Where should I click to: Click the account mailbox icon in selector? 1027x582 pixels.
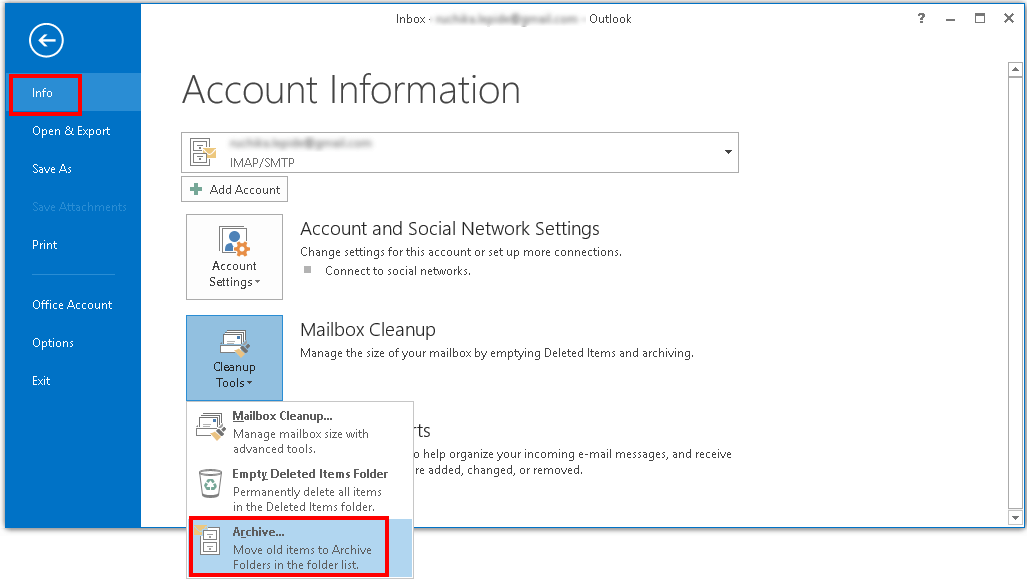pos(203,152)
